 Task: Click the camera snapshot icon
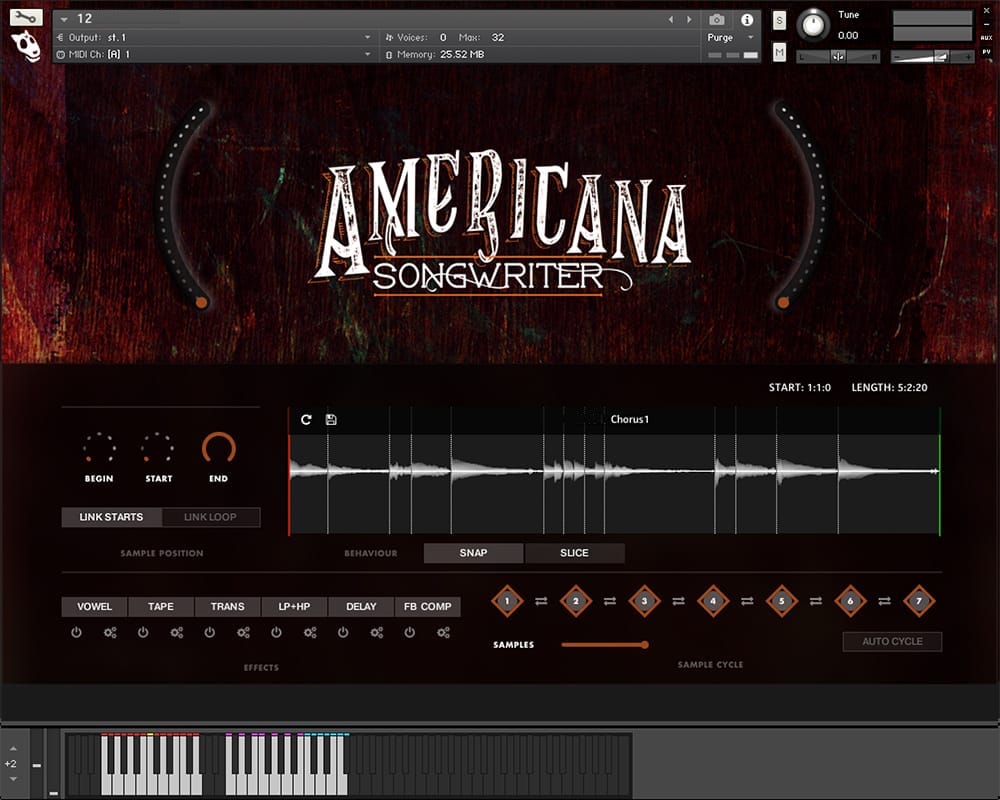716,19
